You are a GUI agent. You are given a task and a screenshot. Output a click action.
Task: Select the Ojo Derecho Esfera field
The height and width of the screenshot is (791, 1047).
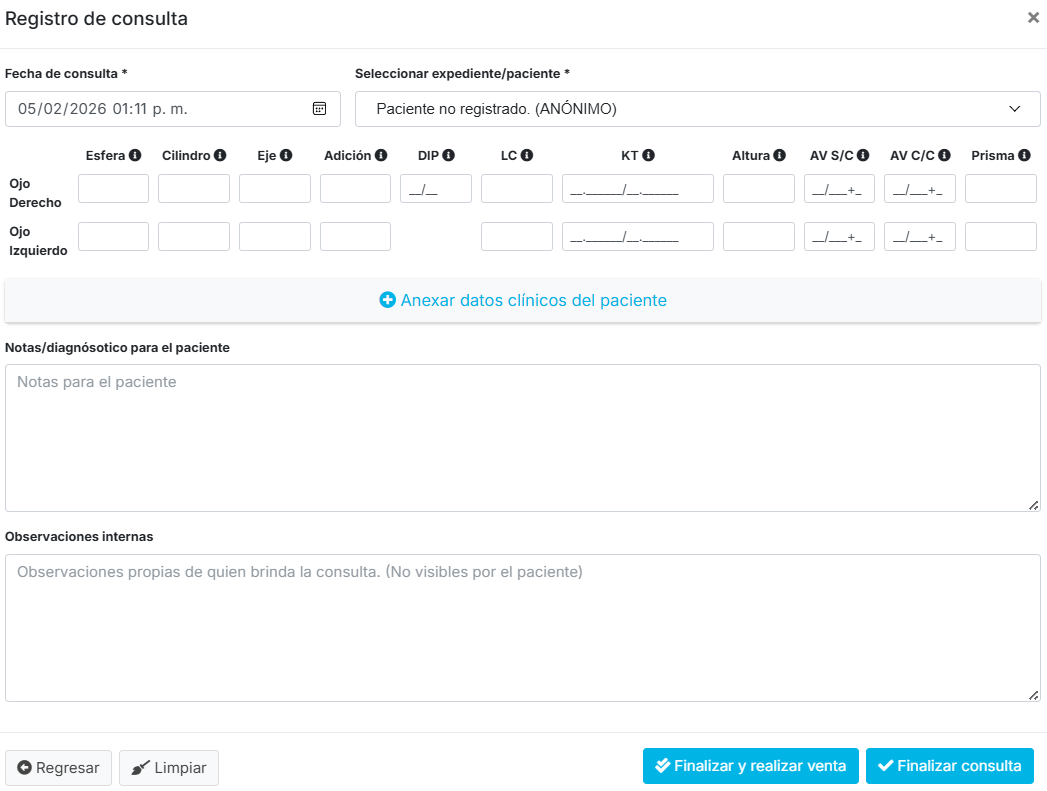point(113,189)
